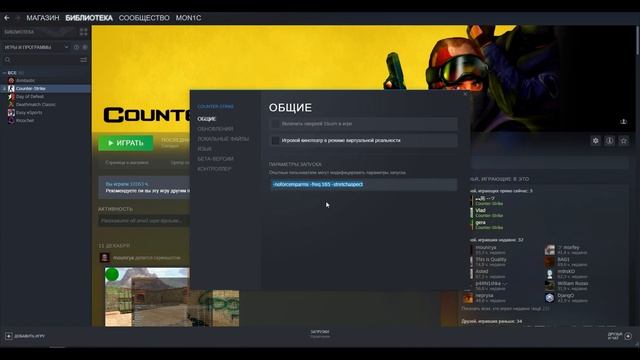Image resolution: width=640 pixels, height=360 pixels.
Task: Open КОНТРОЛЛЕР section in properties
Action: [x=214, y=169]
